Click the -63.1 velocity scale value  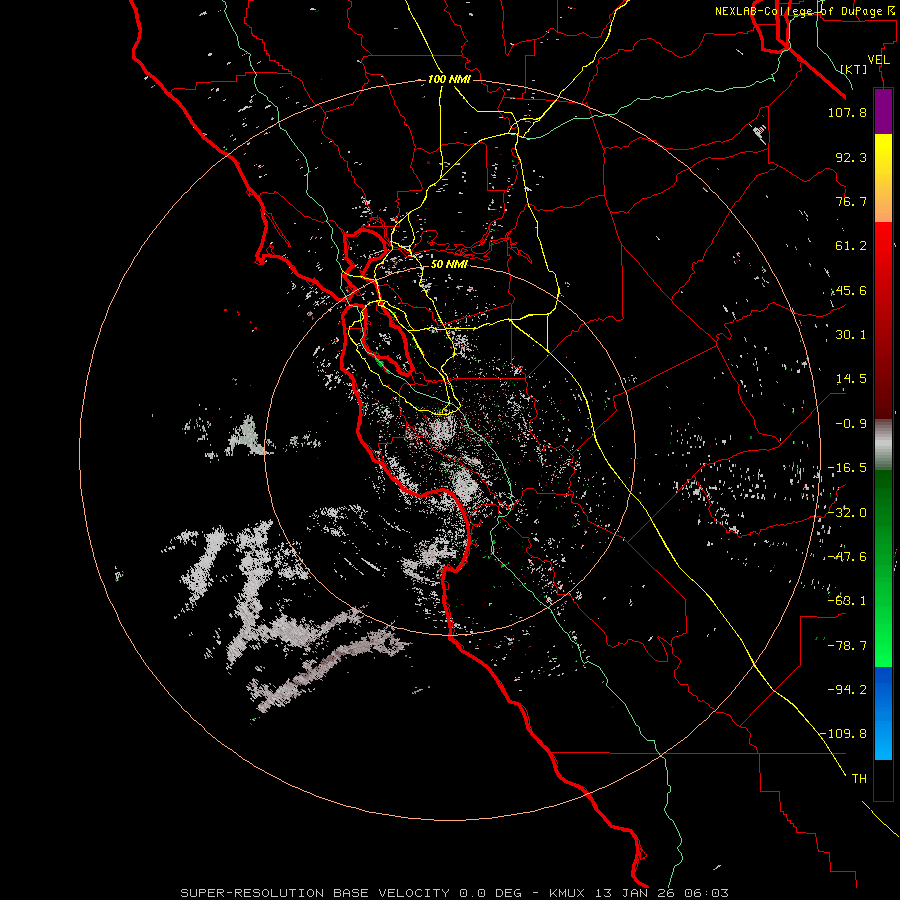847,601
